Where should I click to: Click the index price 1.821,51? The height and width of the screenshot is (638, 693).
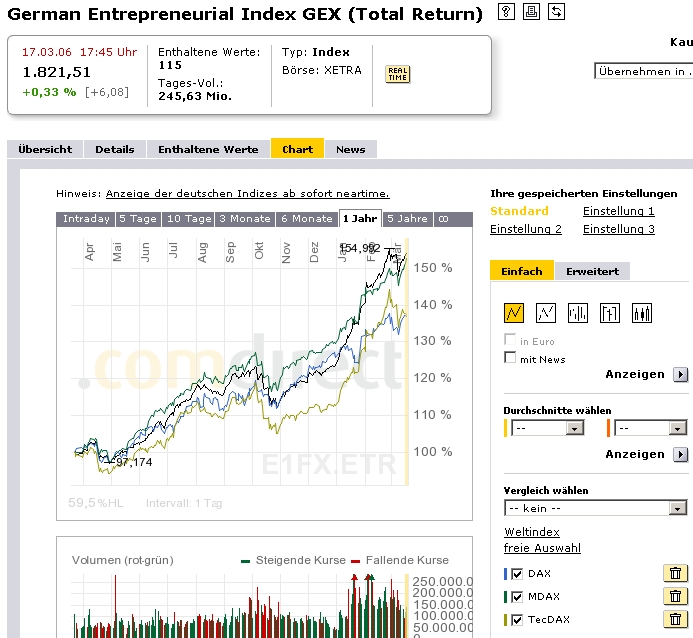click(x=57, y=72)
